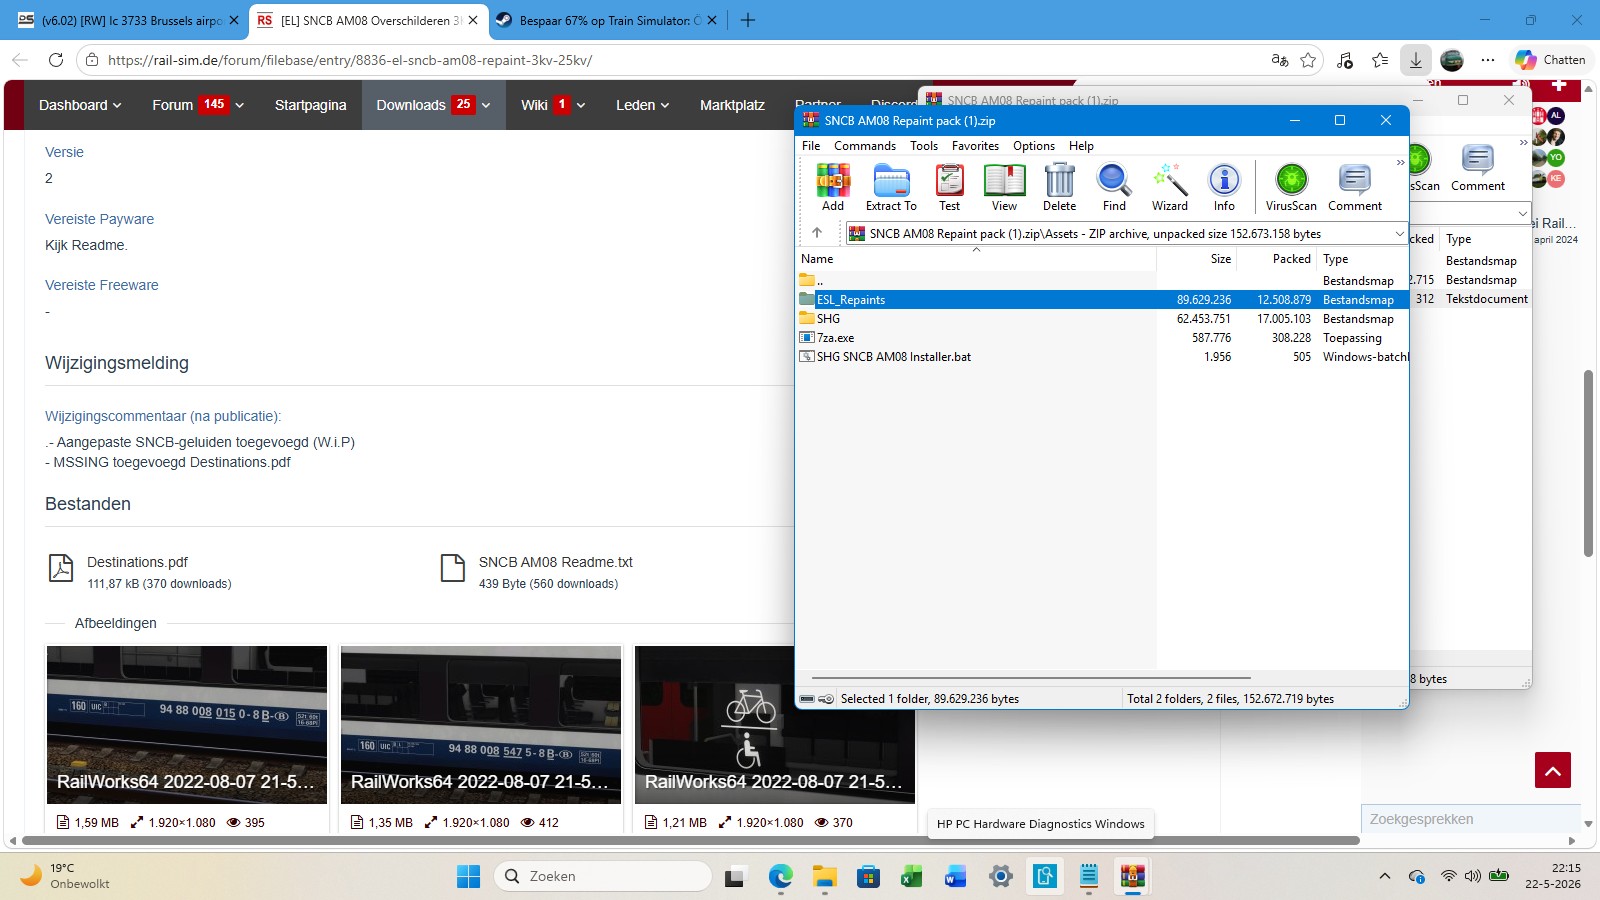
Task: Open the Tools menu in WinRAR
Action: (924, 146)
